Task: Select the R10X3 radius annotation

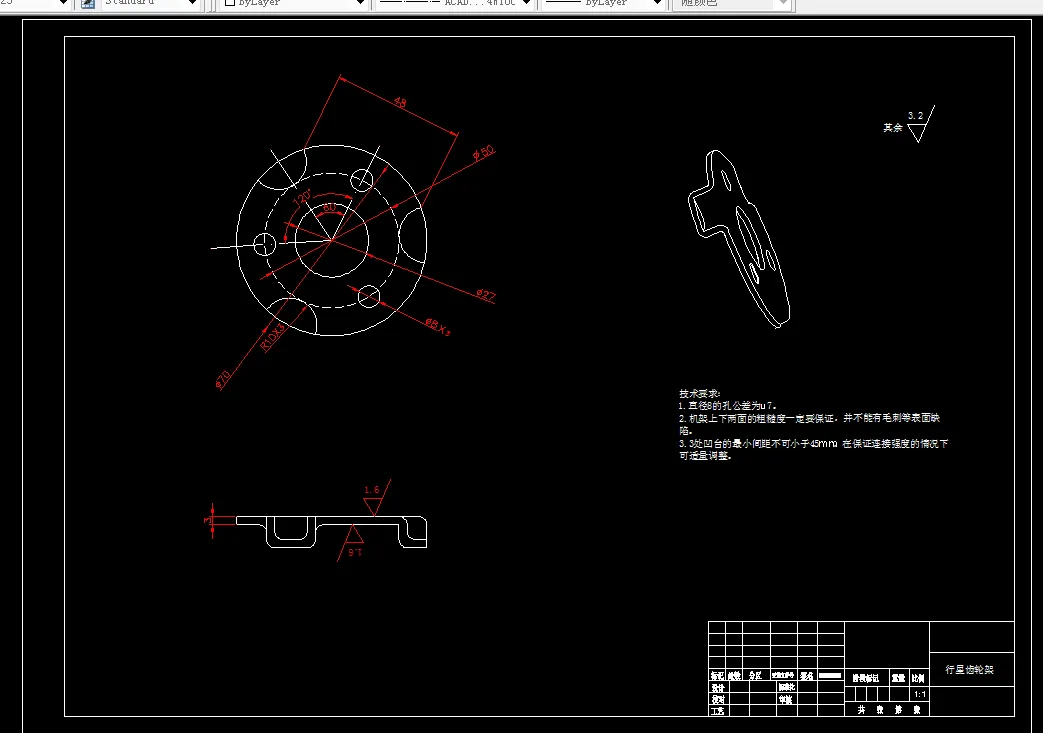Action: coord(272,337)
